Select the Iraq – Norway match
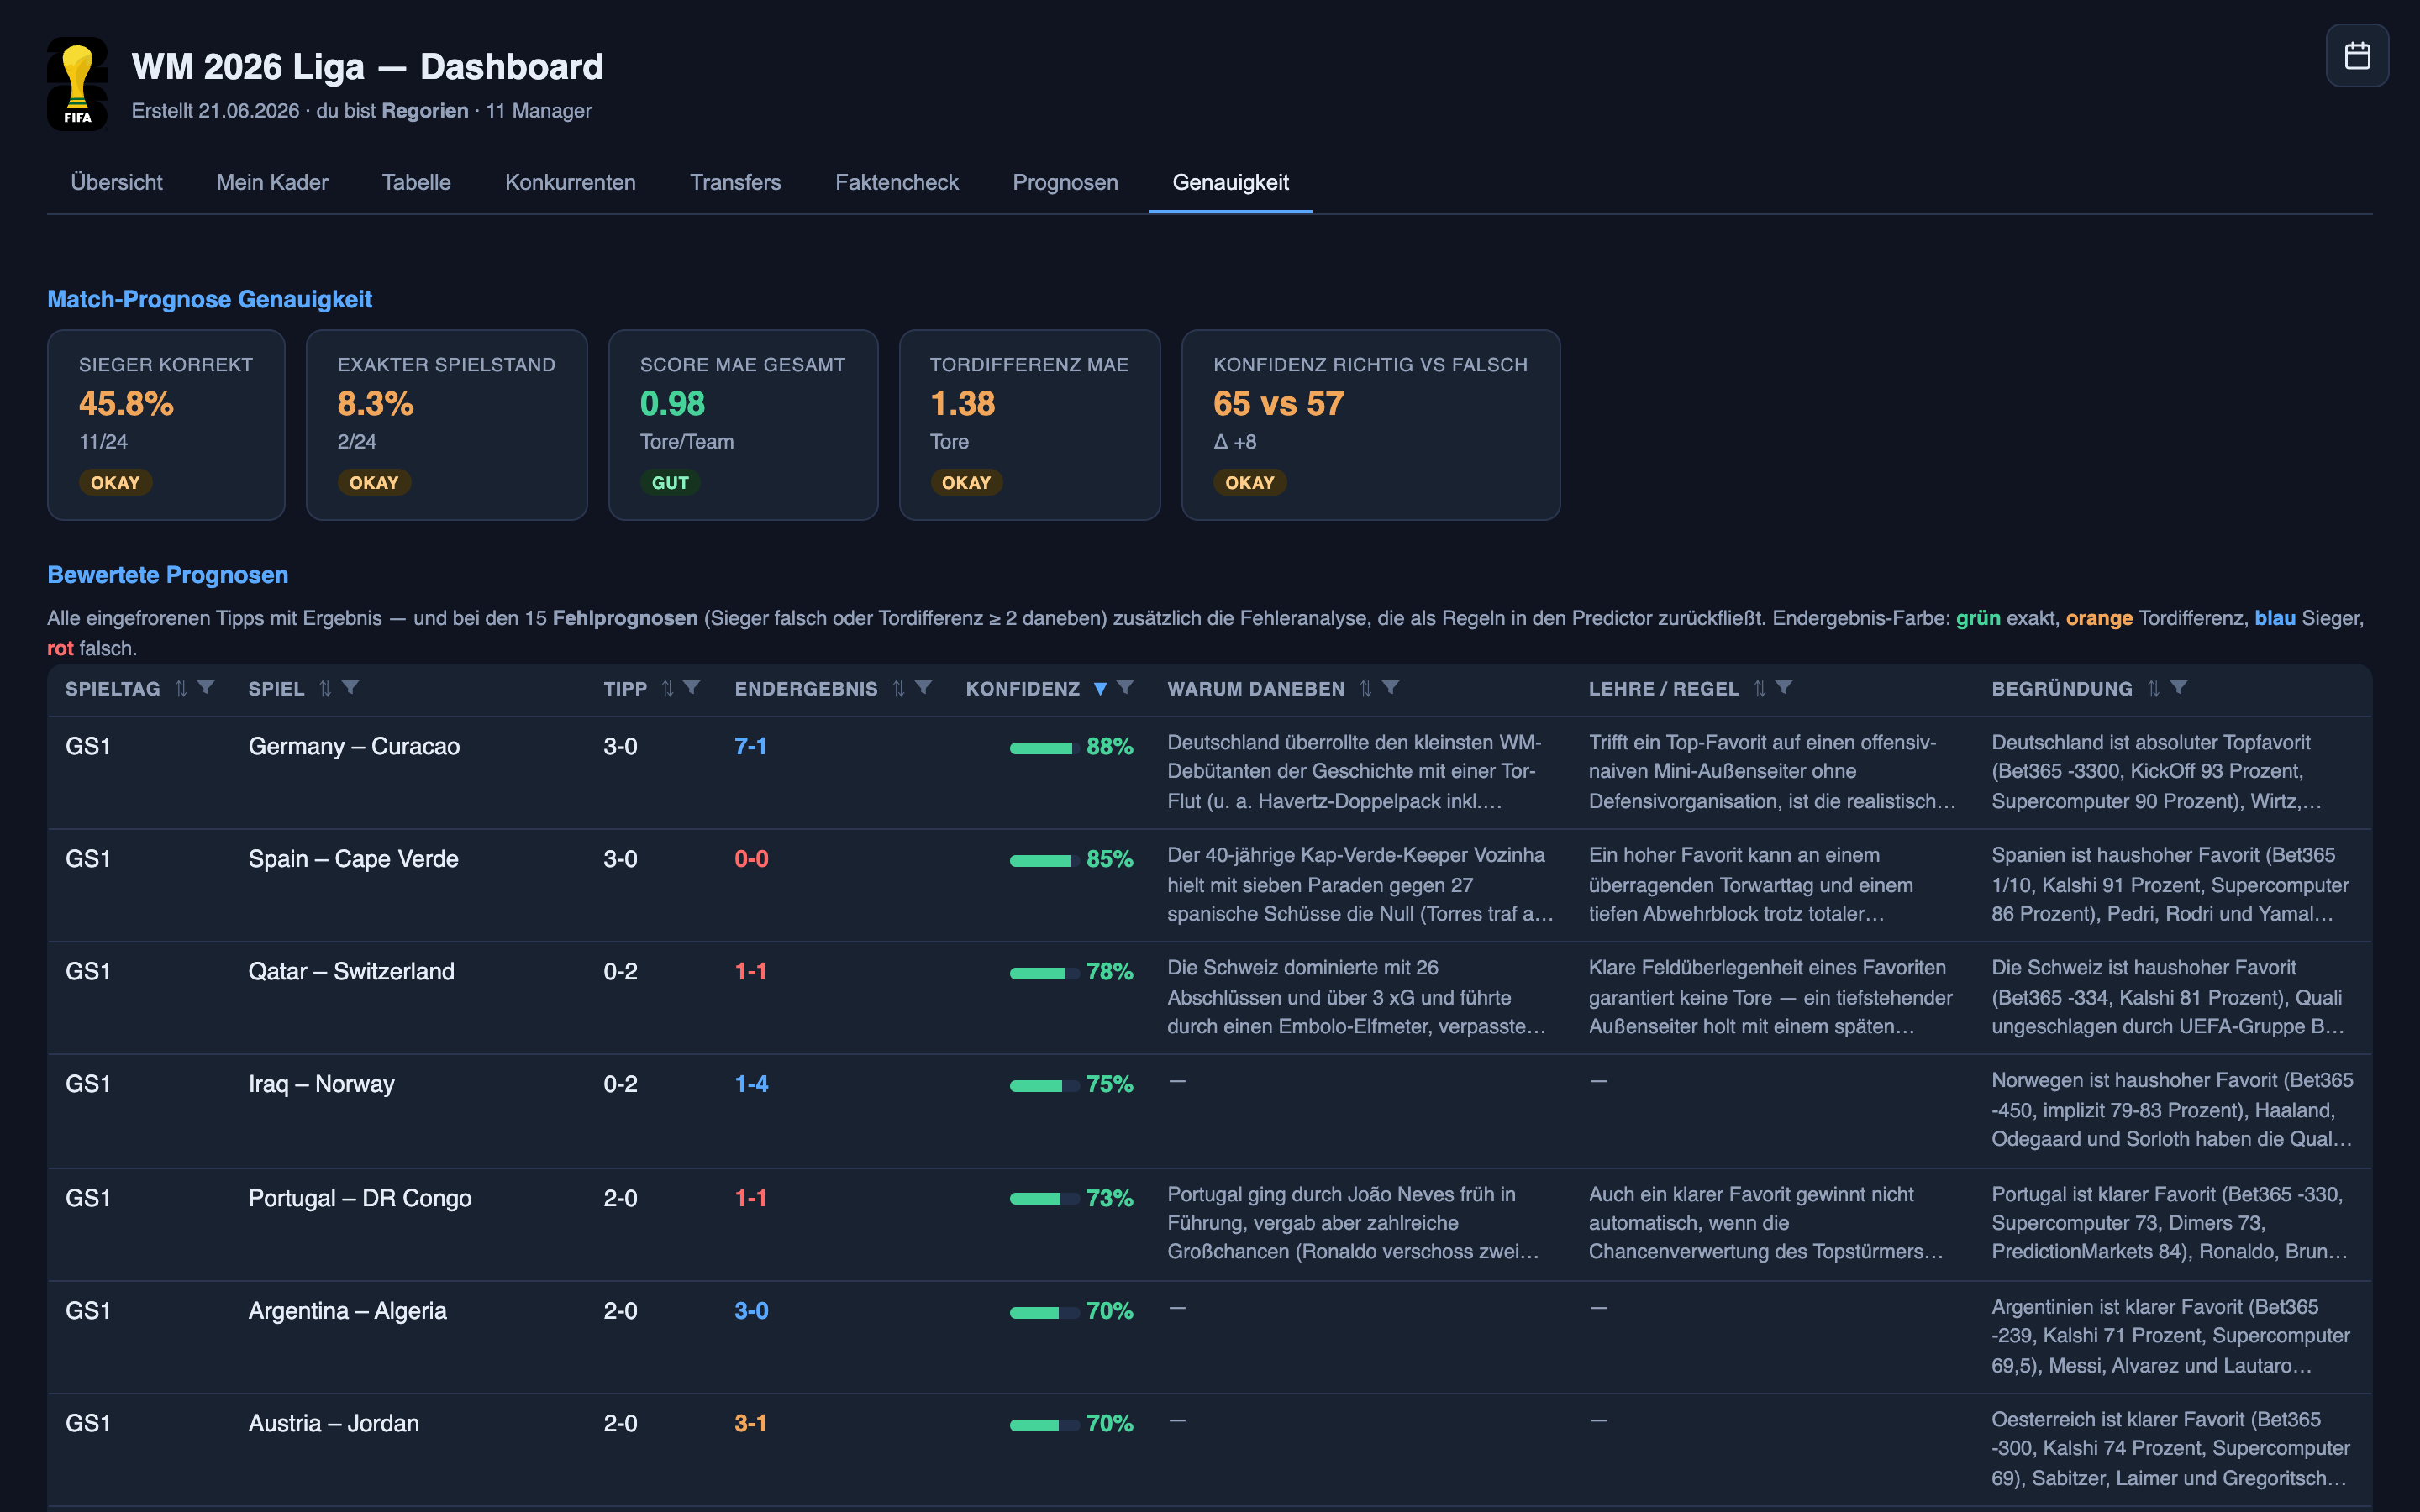This screenshot has height=1512, width=2420. click(x=321, y=1084)
